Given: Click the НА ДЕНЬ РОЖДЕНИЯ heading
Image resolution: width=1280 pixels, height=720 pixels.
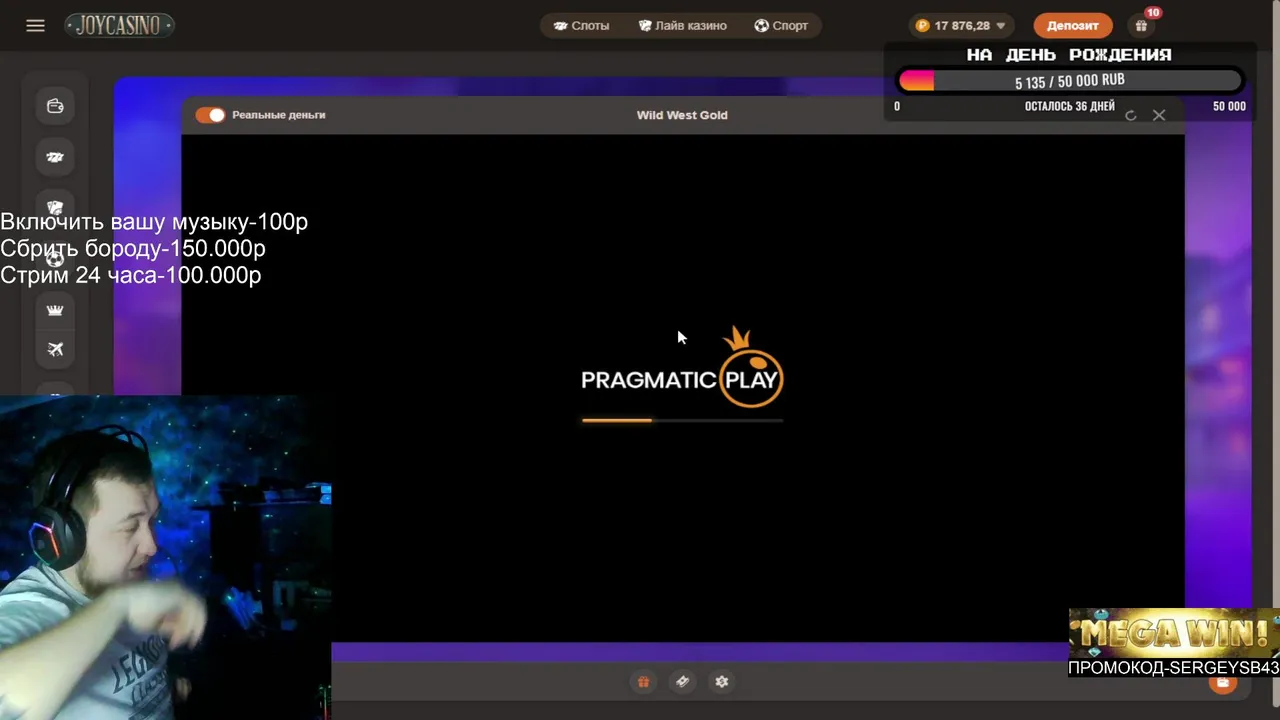Looking at the screenshot, I should coord(1069,55).
